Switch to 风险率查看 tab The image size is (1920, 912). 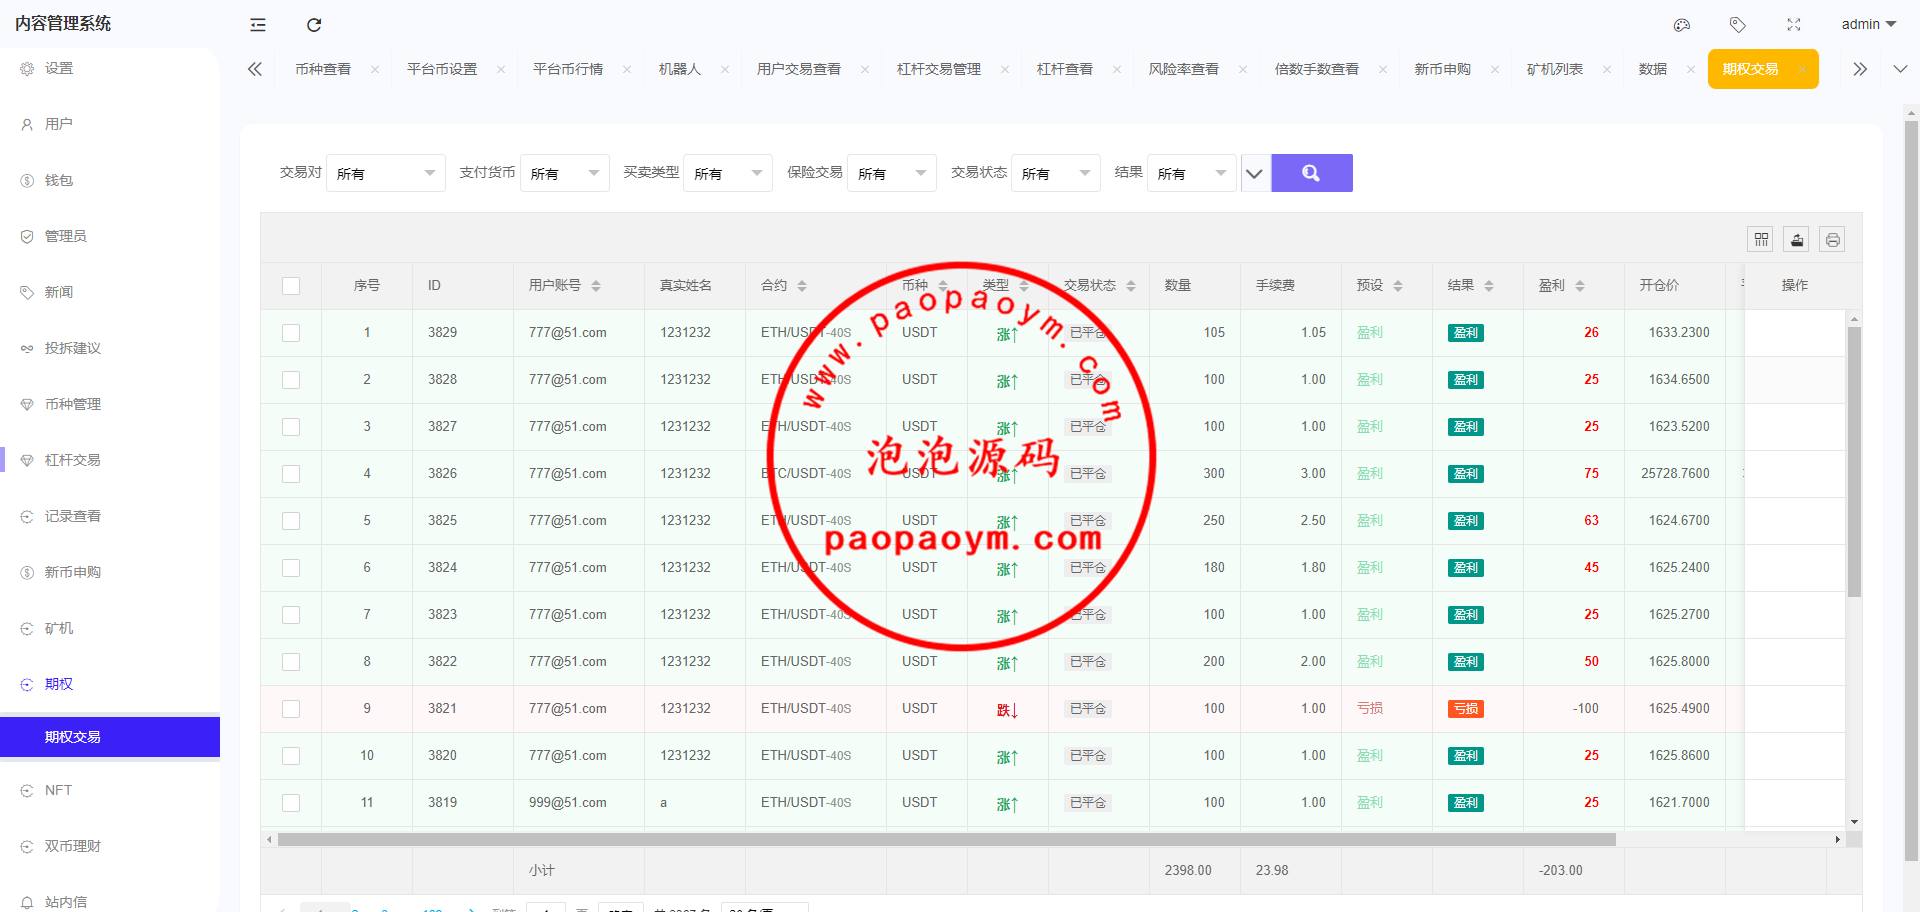1184,69
